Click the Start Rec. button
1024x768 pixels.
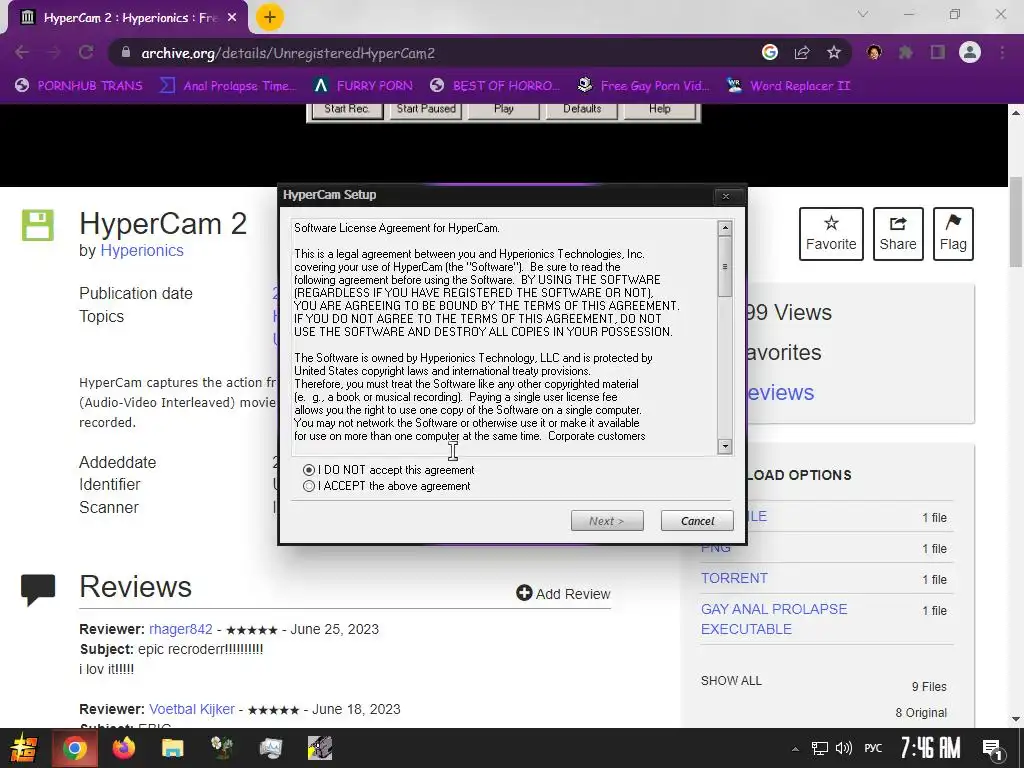347,109
